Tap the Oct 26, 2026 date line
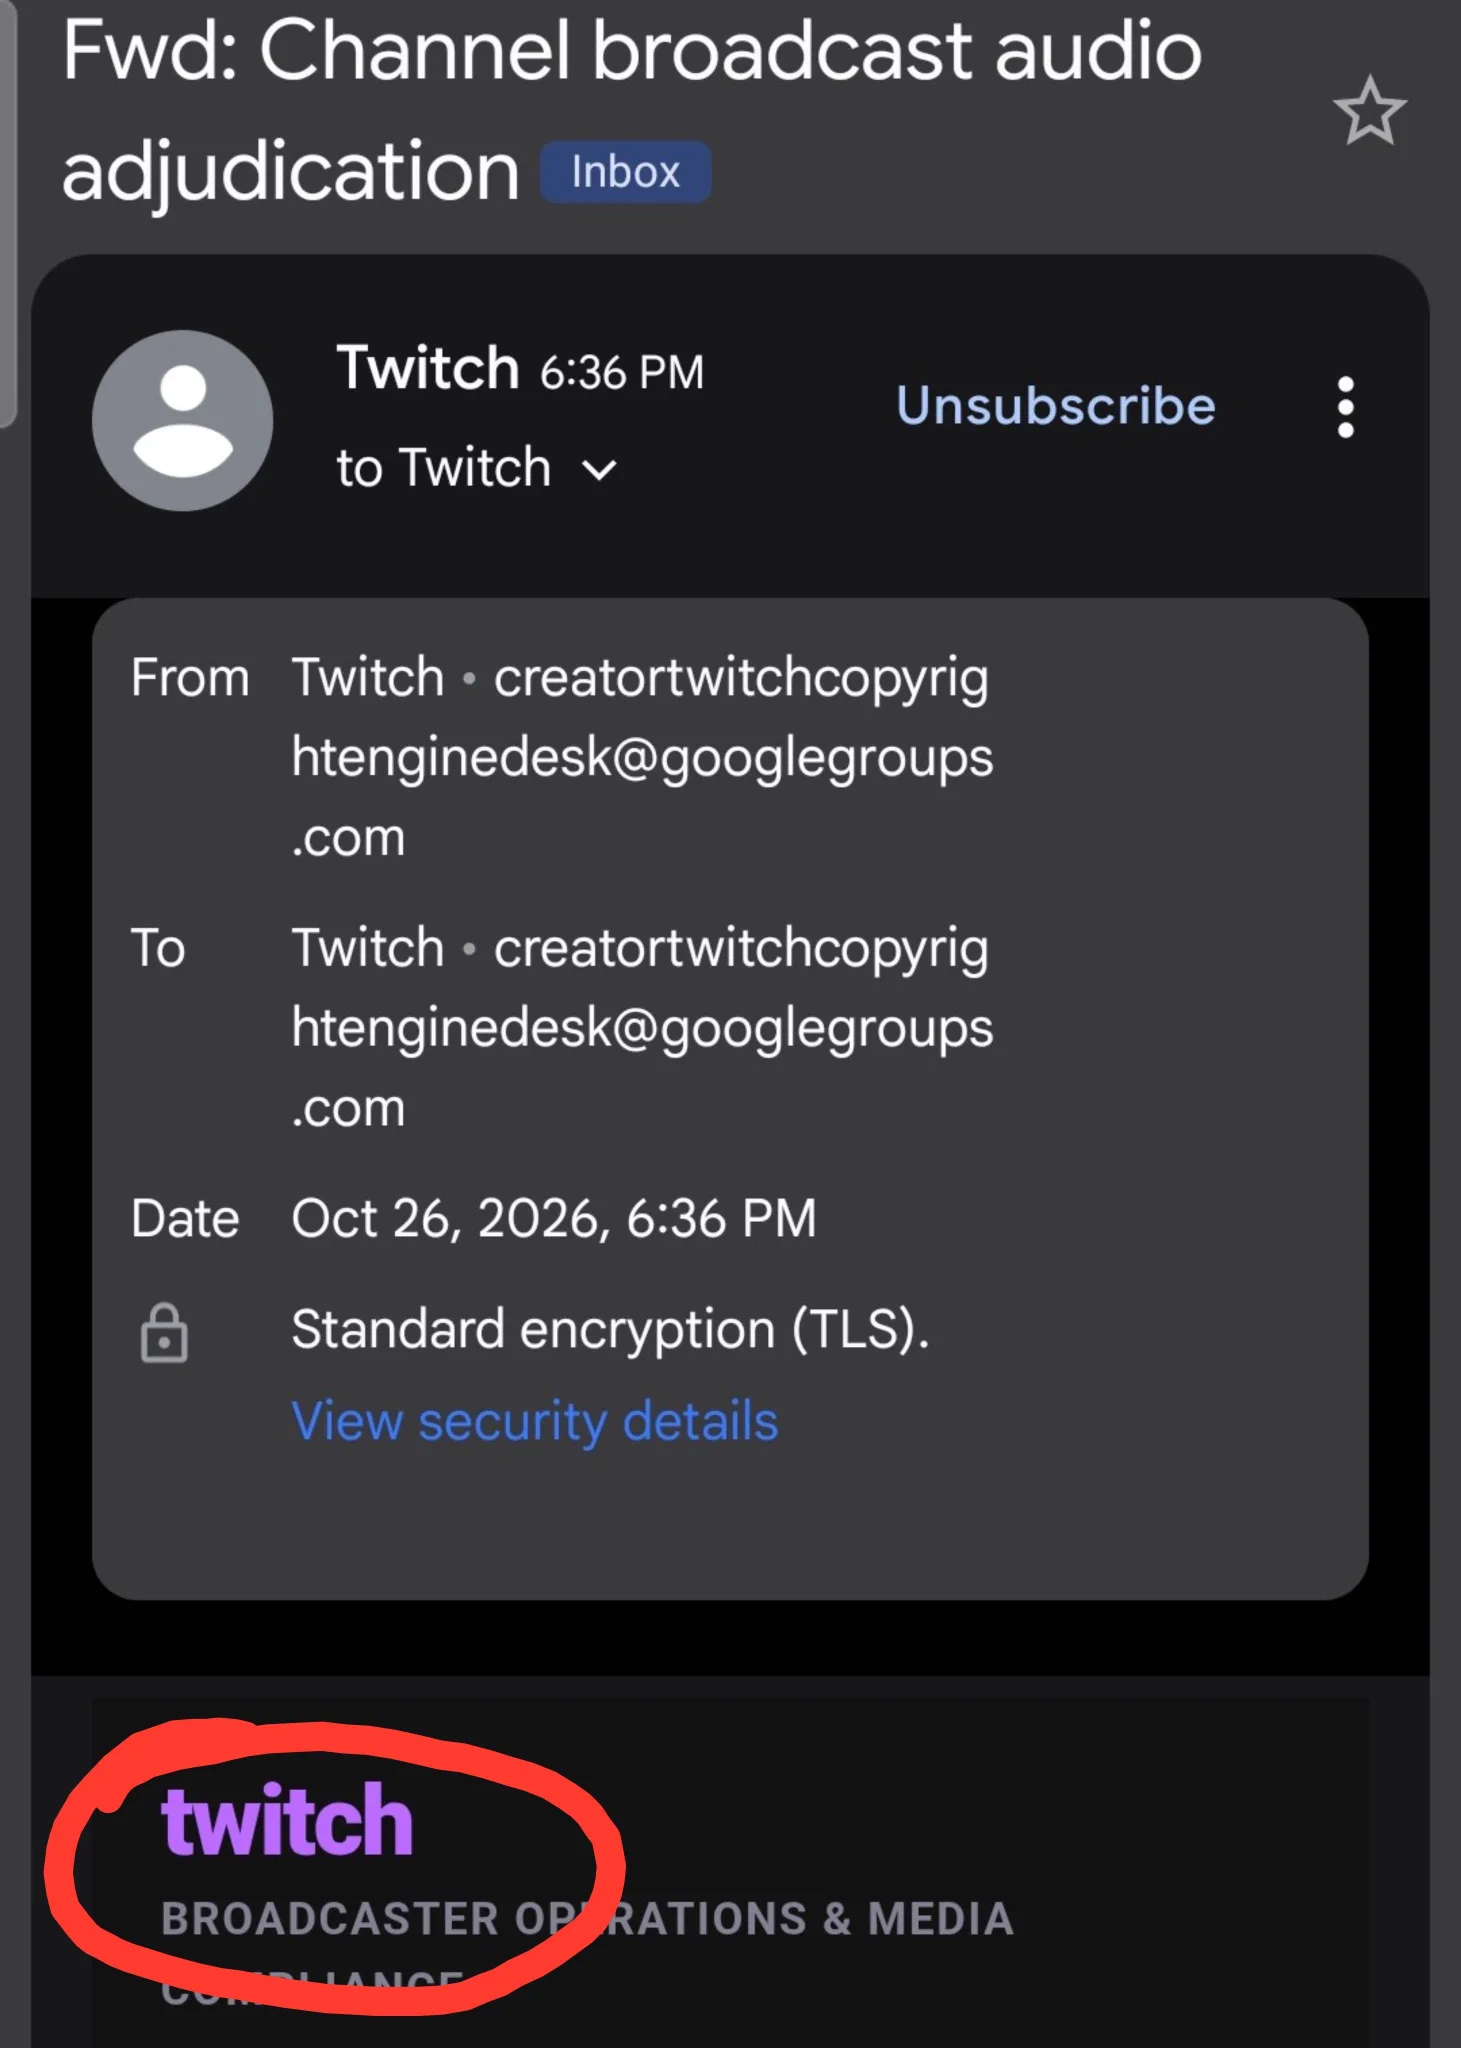 (x=554, y=1219)
